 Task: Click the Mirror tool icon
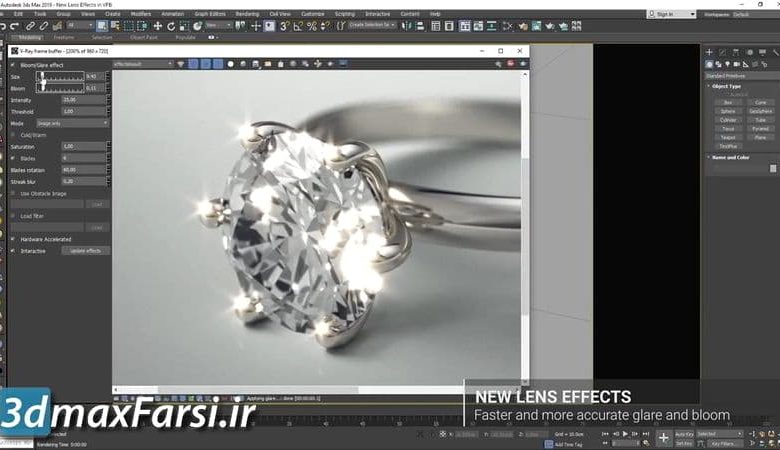(x=406, y=26)
